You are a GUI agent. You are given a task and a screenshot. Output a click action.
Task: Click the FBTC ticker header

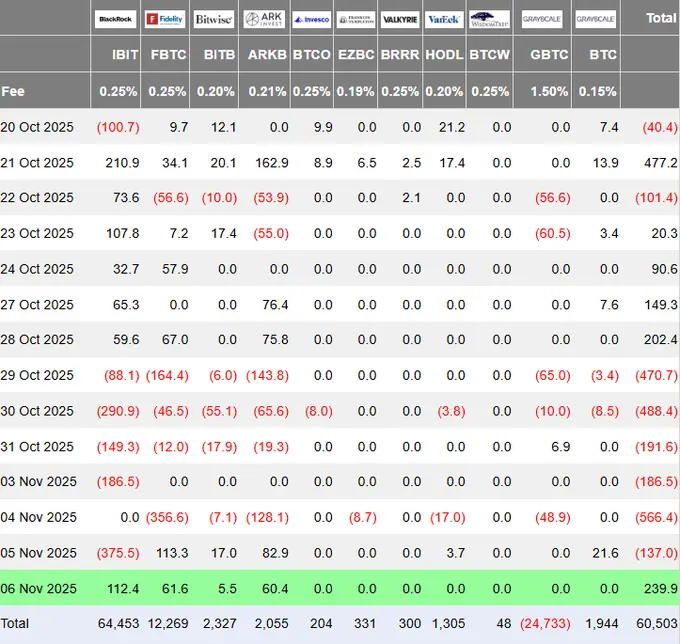168,55
